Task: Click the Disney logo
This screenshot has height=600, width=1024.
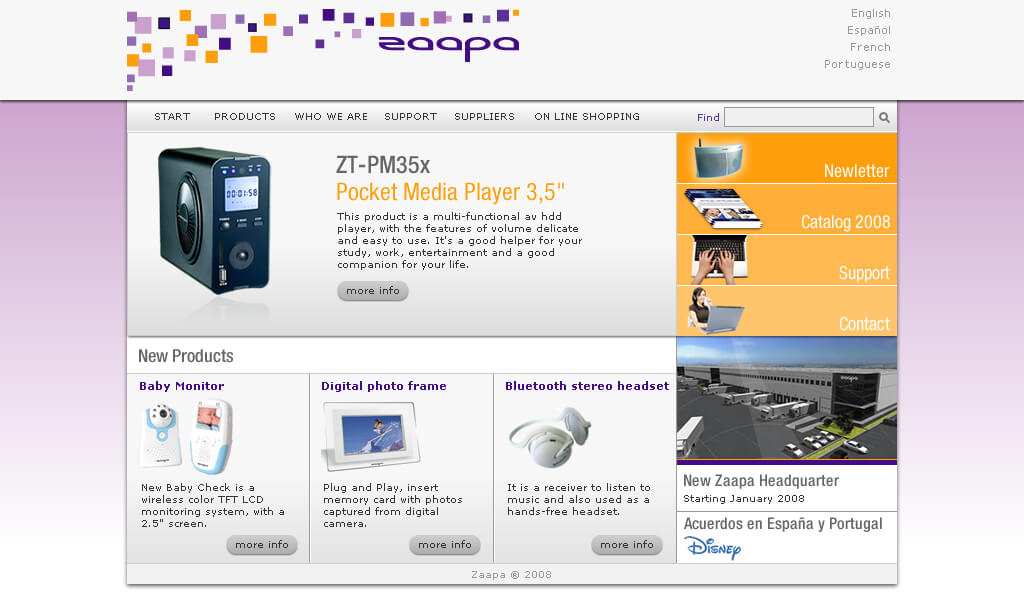Action: pyautogui.click(x=712, y=547)
